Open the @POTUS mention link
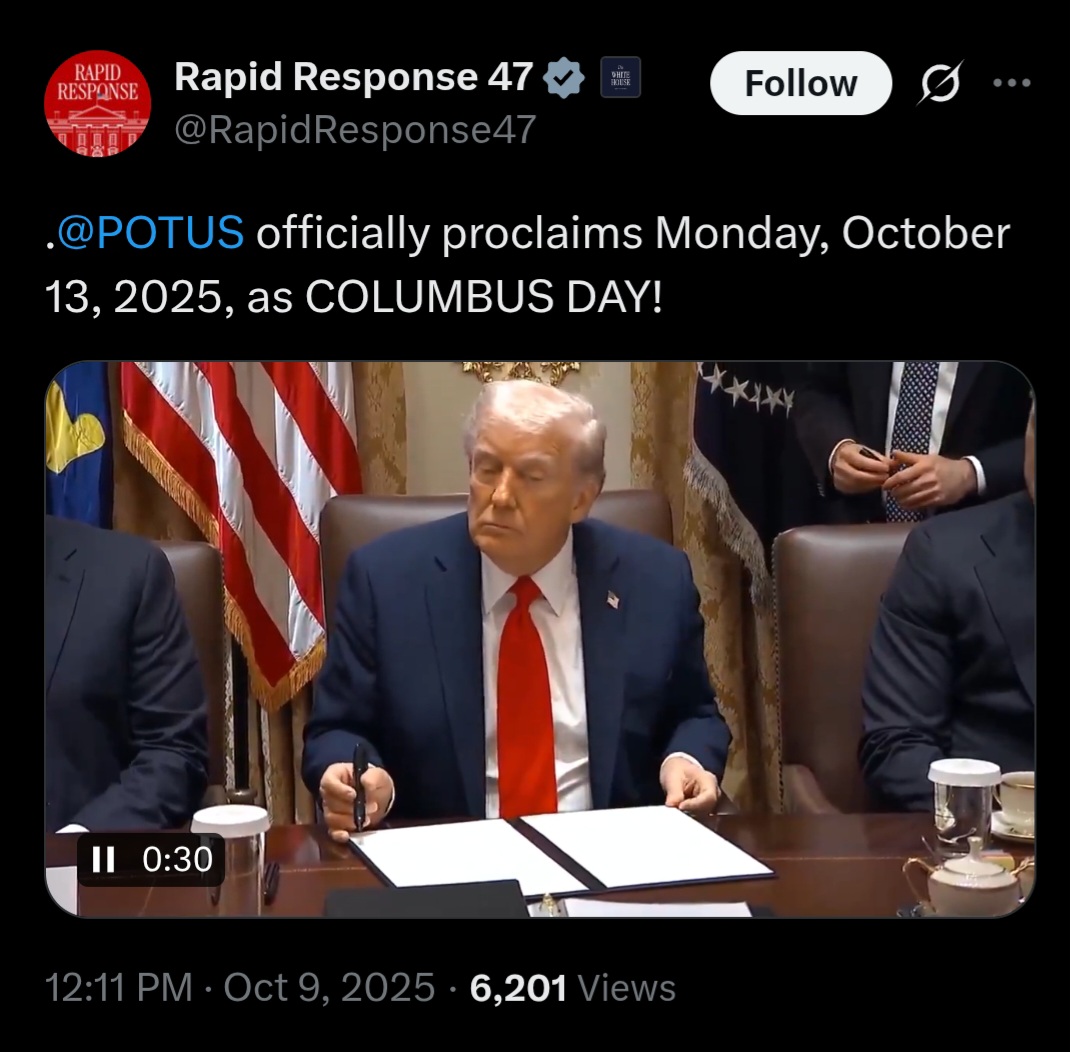 pos(150,233)
